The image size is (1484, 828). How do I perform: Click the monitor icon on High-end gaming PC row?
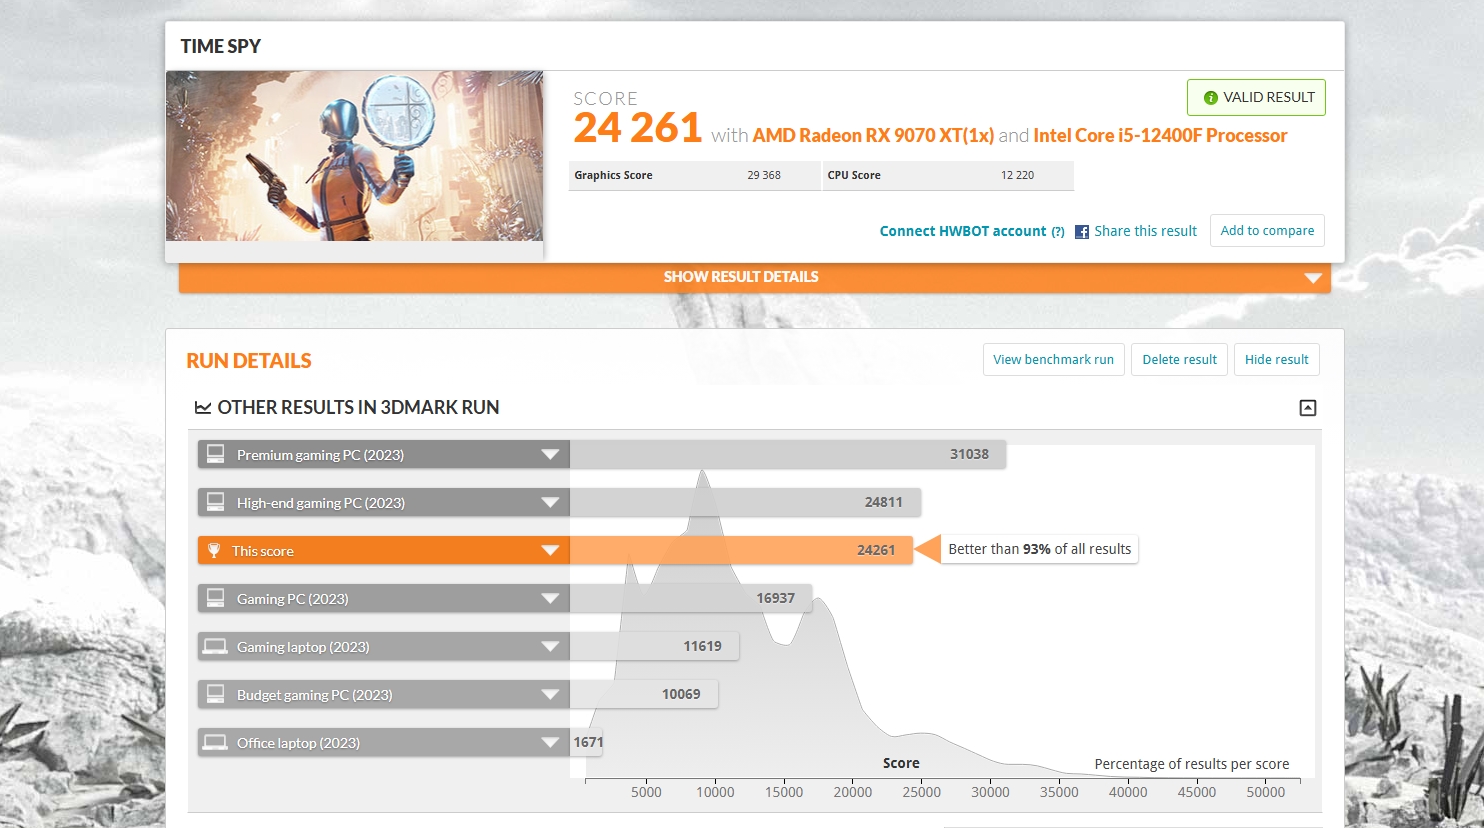tap(215, 502)
